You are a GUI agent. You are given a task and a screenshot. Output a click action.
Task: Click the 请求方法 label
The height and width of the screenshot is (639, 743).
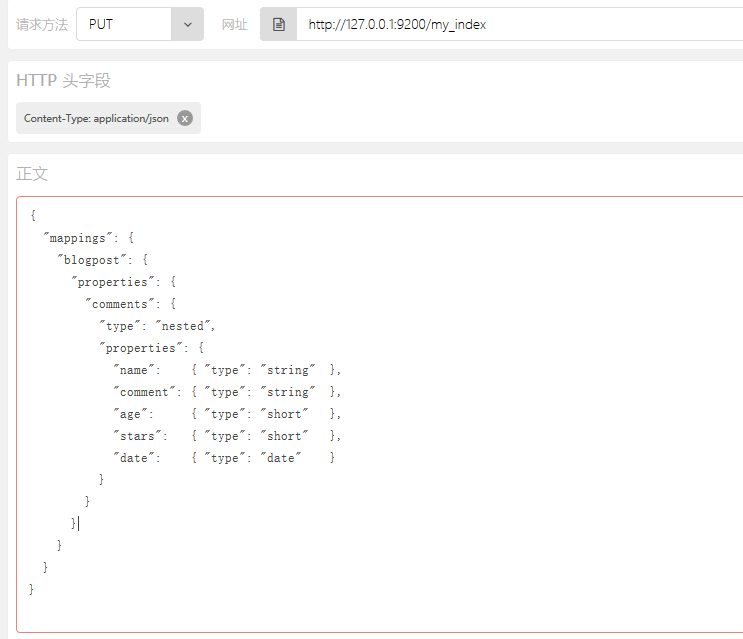point(42,25)
